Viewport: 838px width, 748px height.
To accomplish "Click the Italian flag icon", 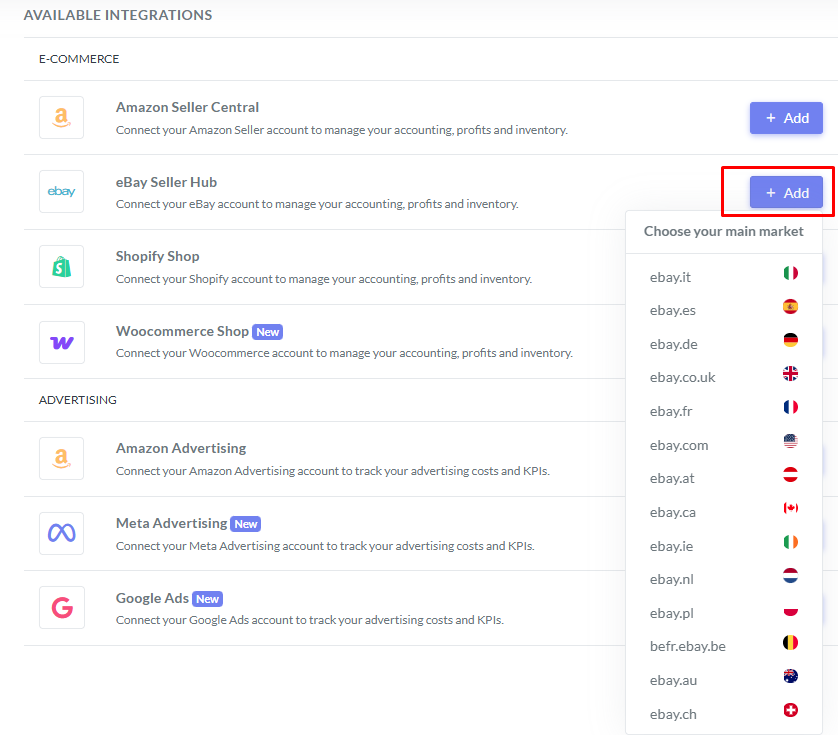I will (x=790, y=273).
